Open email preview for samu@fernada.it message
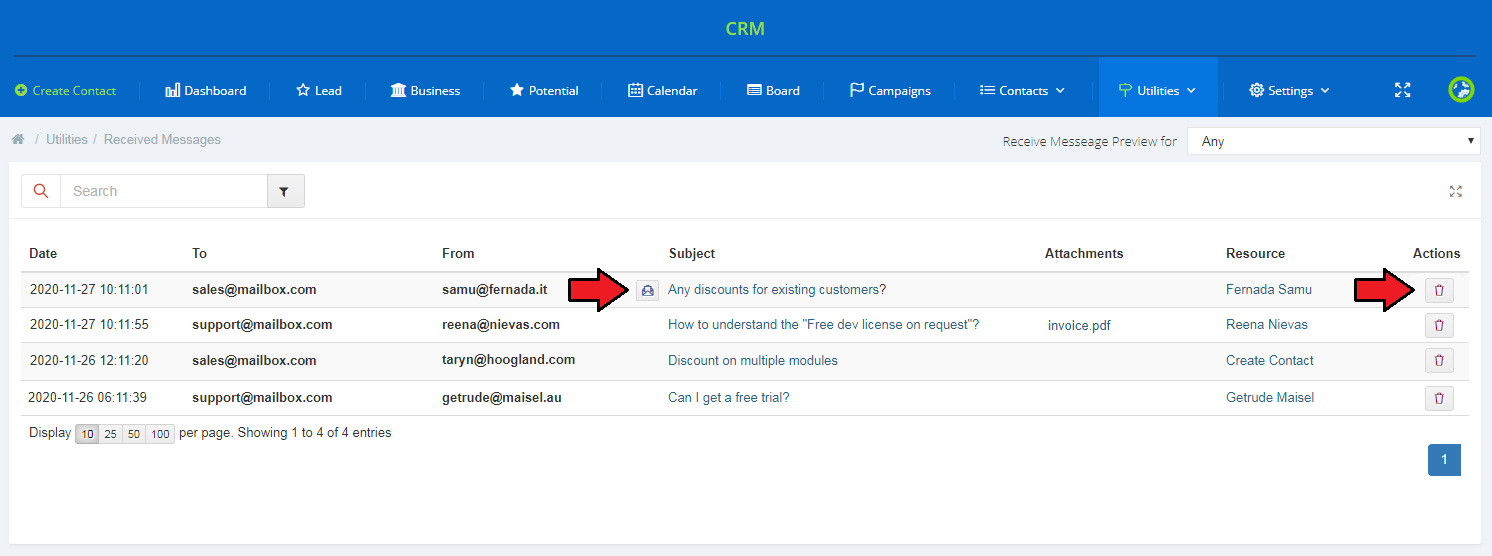 pyautogui.click(x=647, y=290)
